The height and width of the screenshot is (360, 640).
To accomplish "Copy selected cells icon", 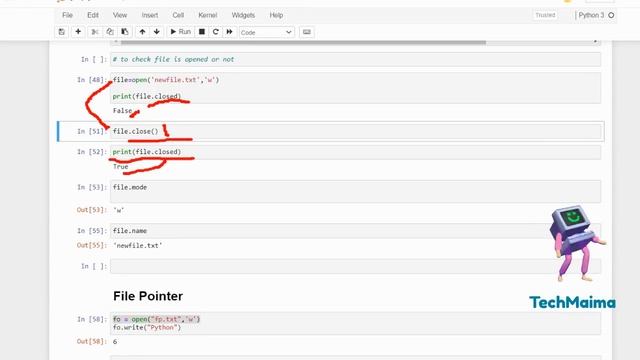I will pyautogui.click(x=110, y=32).
